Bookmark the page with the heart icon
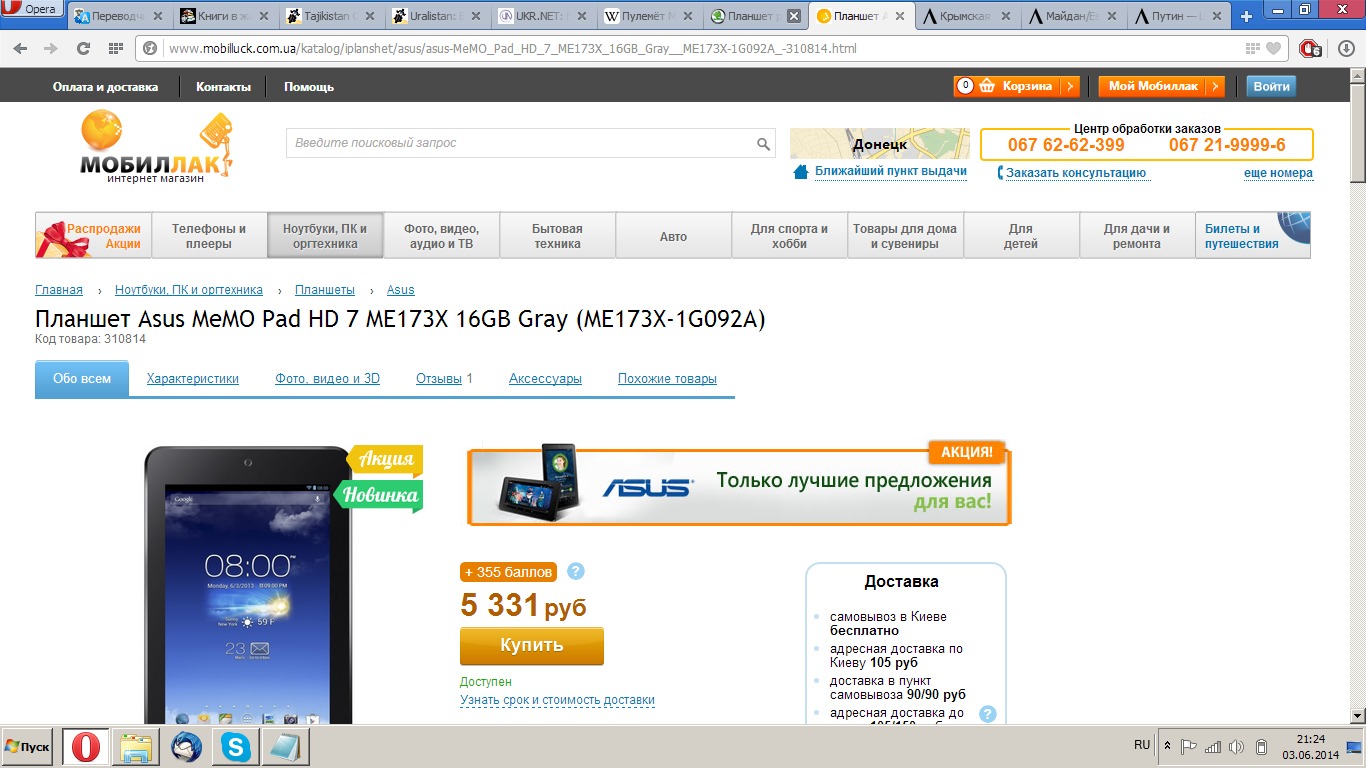This screenshot has width=1366, height=768. pyautogui.click(x=1273, y=48)
